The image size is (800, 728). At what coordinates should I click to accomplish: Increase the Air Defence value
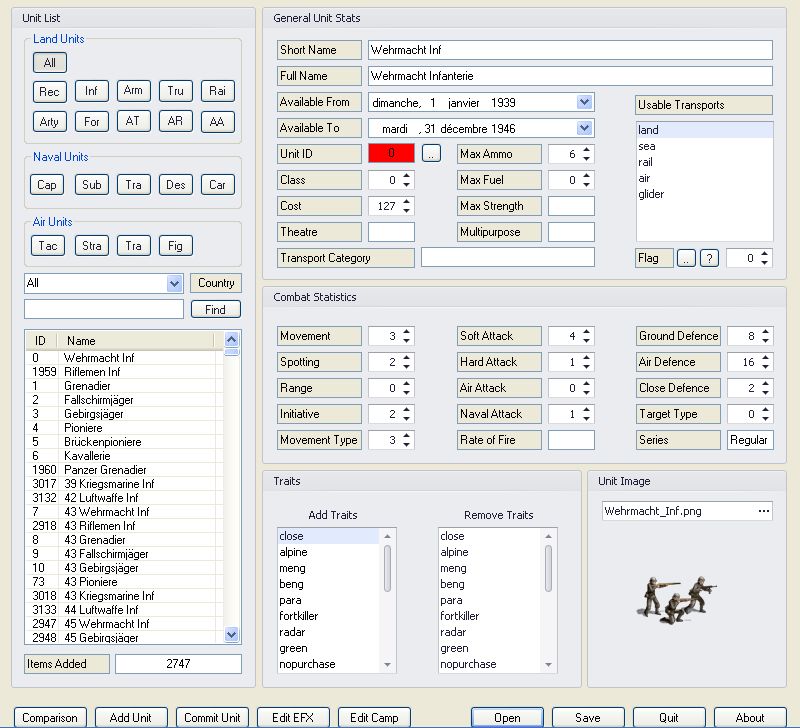coord(765,358)
